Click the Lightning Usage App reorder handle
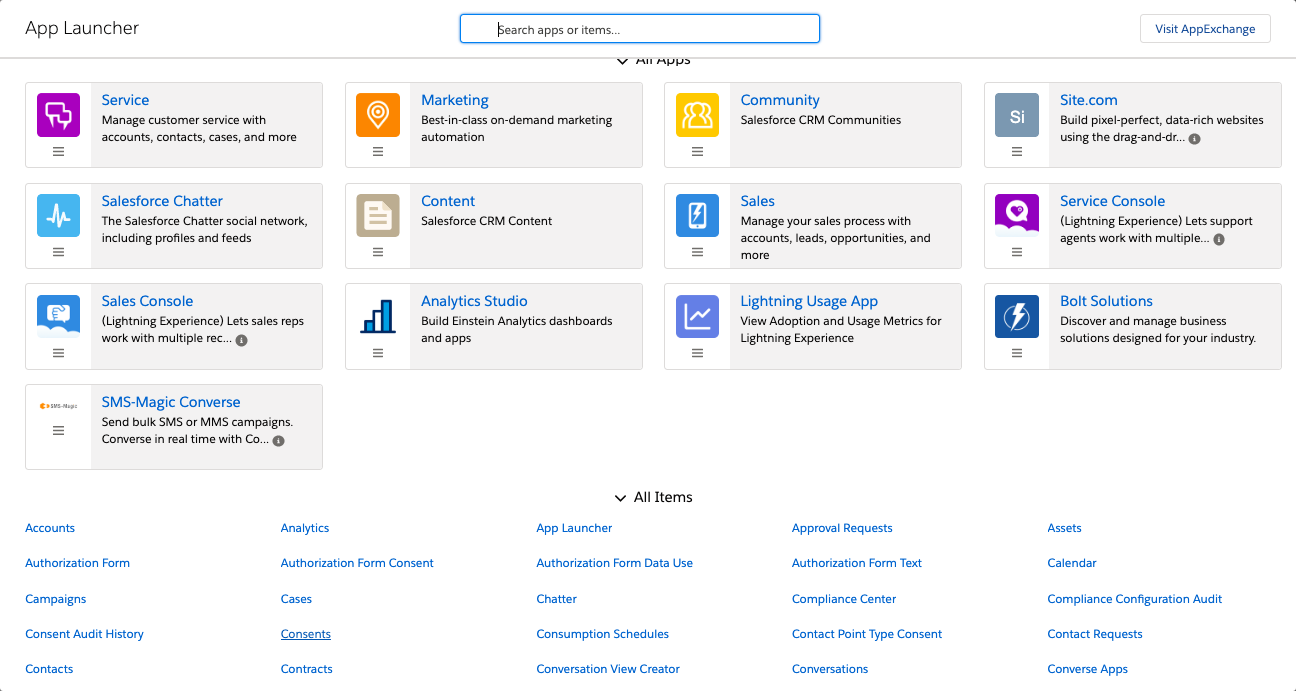 pyautogui.click(x=697, y=352)
